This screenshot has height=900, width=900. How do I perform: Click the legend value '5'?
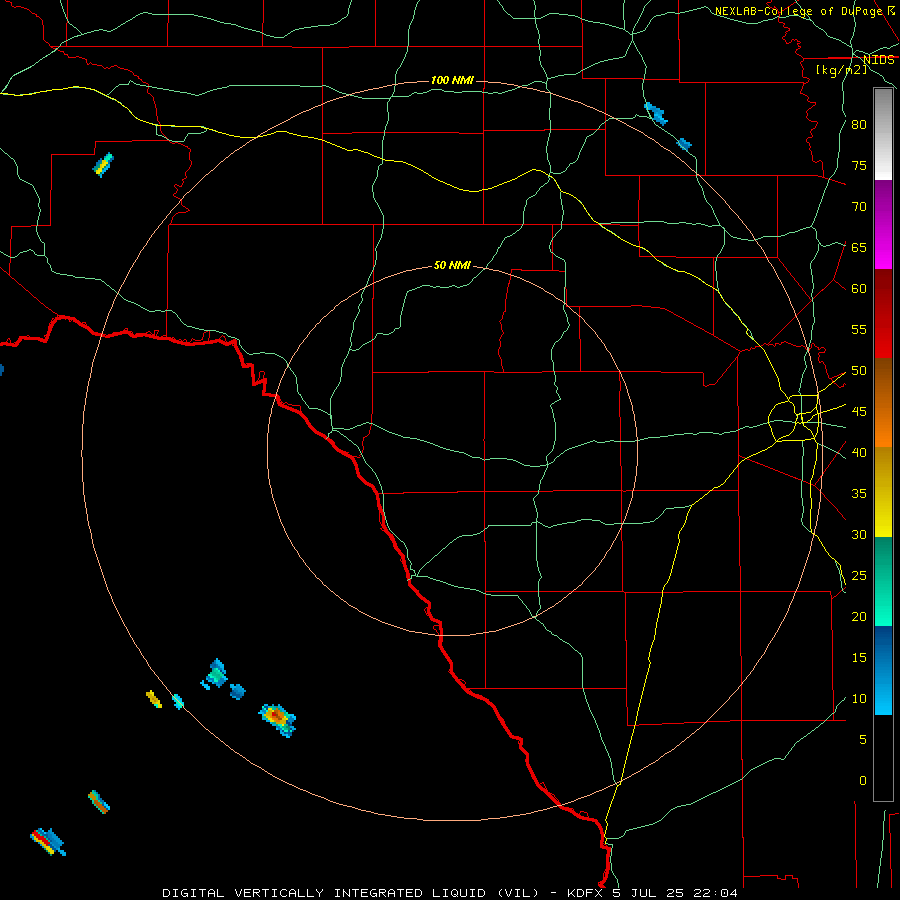[x=863, y=740]
